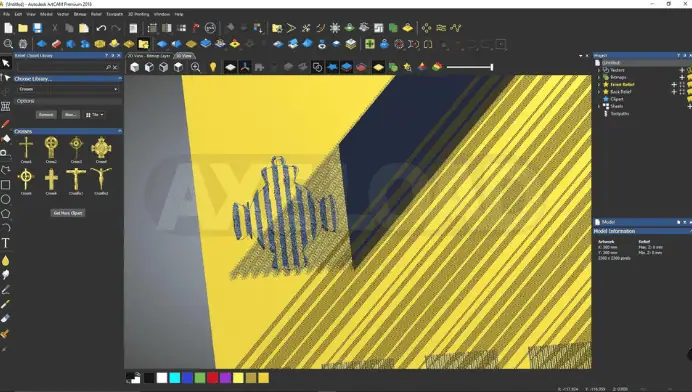The image size is (692, 392).
Task: Expand the Bitmaps tree node
Action: (599, 77)
